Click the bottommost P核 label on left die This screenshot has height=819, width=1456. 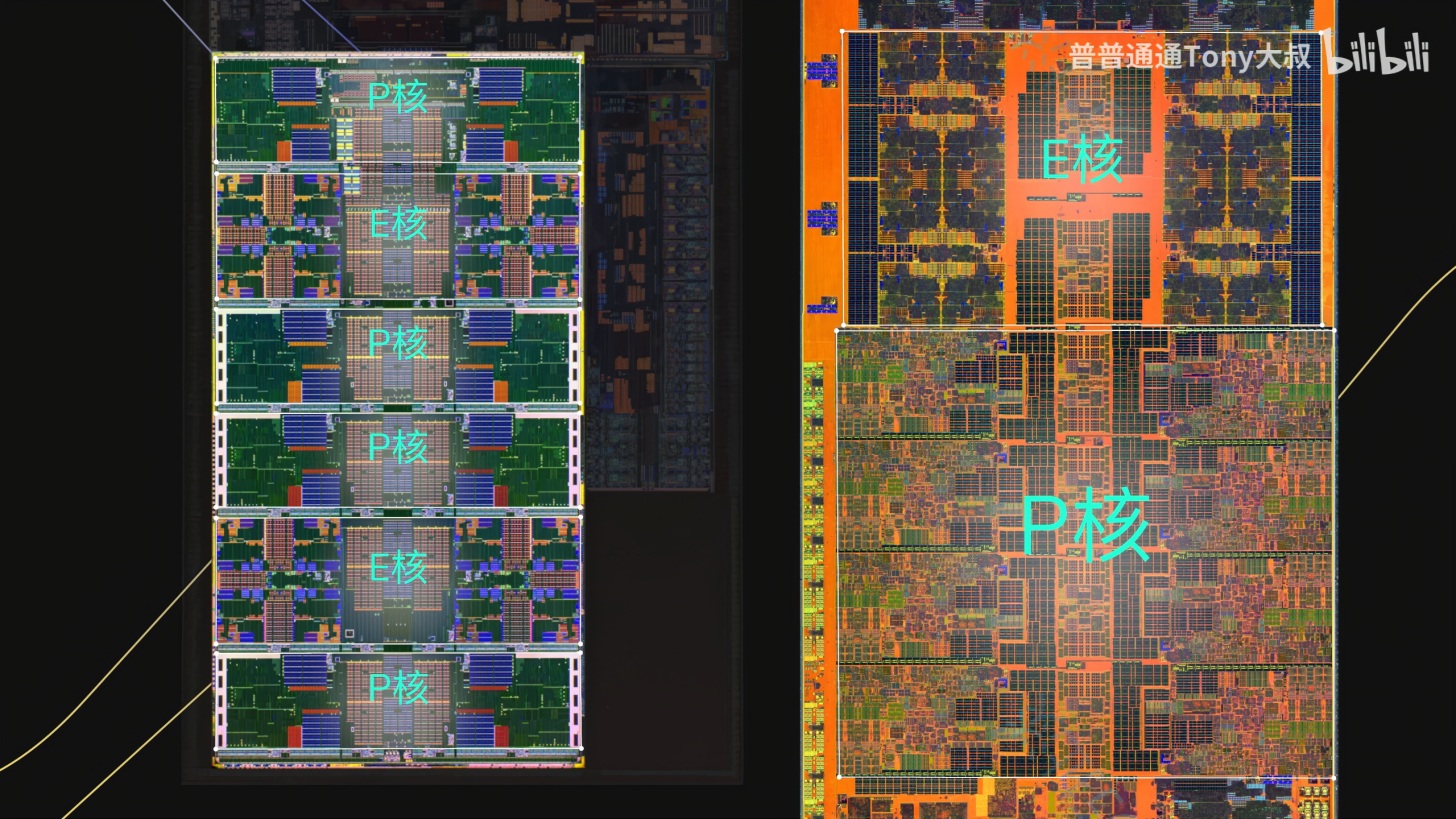coord(397,687)
